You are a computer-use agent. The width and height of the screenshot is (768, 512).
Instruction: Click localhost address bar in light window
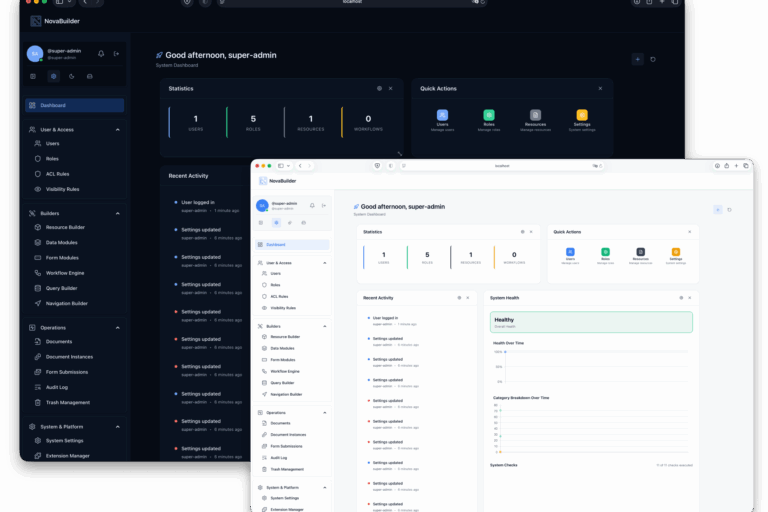pos(503,166)
